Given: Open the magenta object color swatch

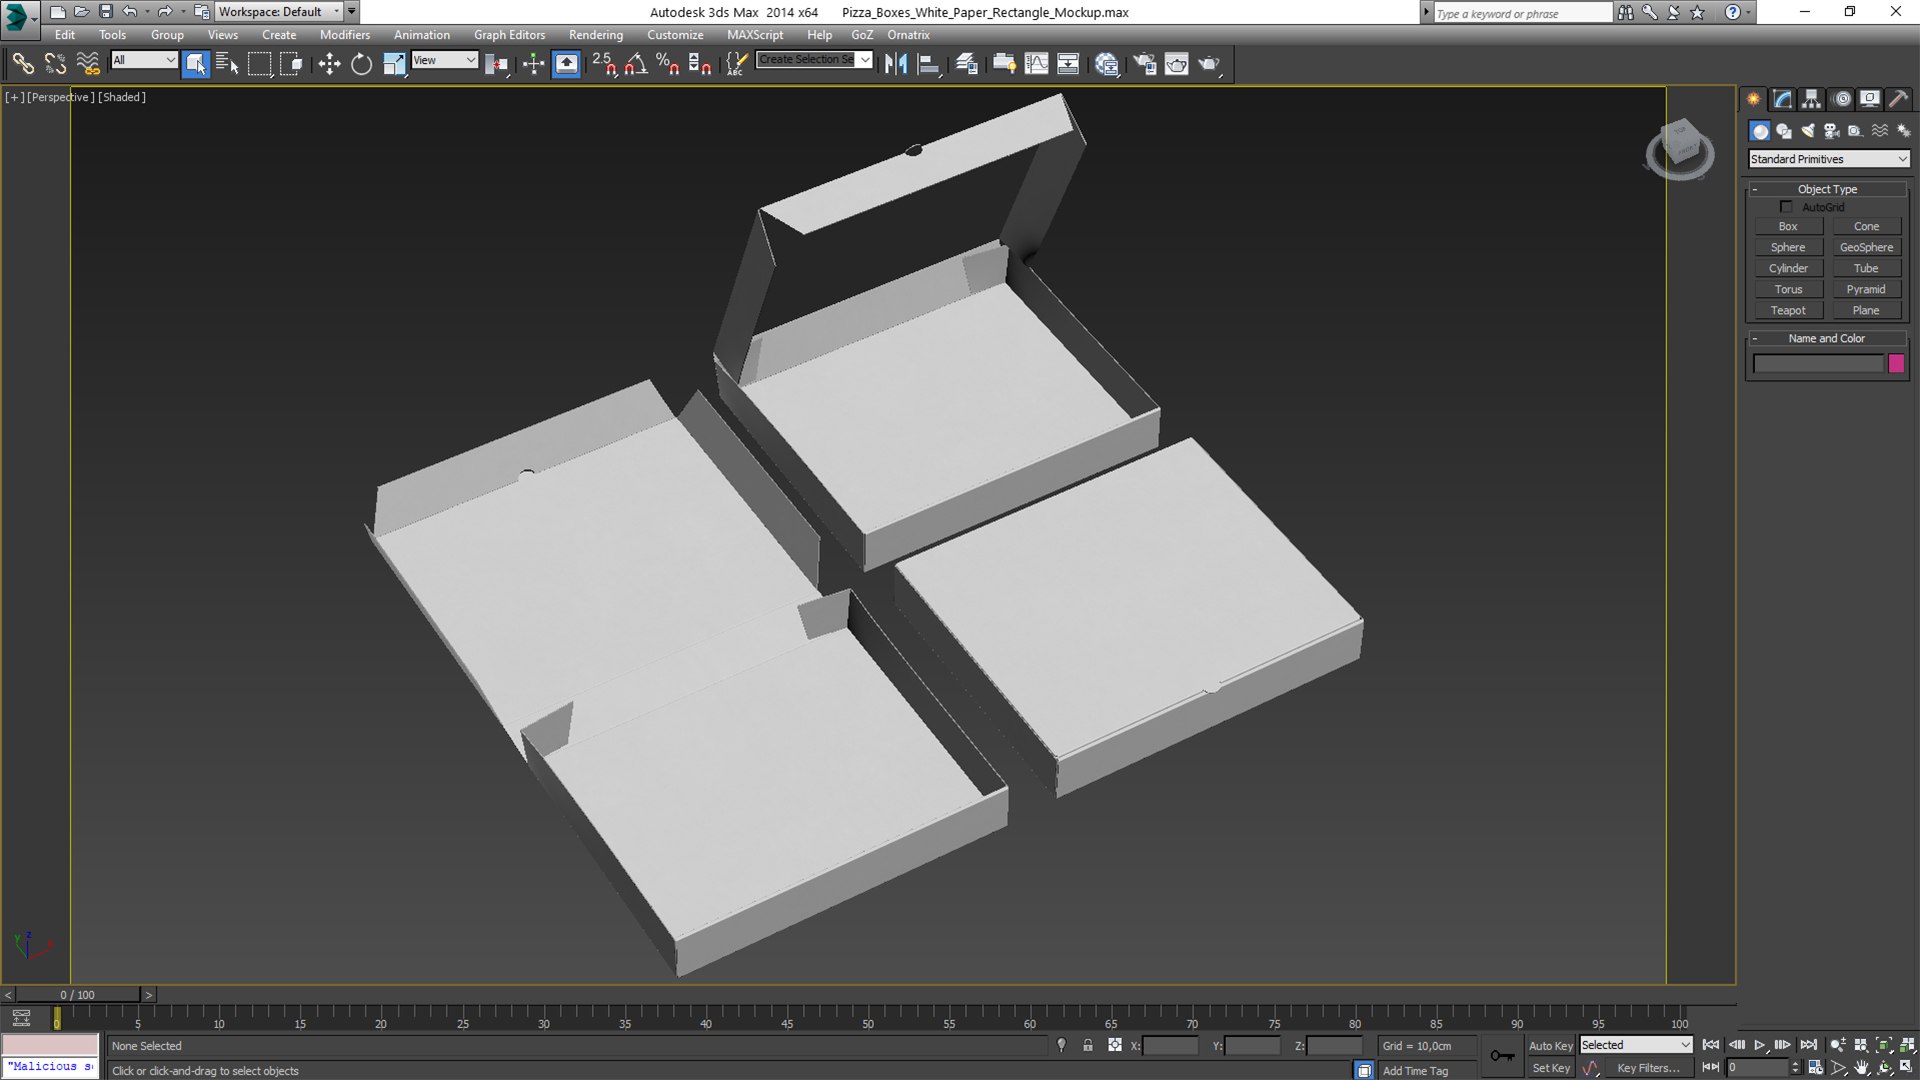Looking at the screenshot, I should click(1896, 364).
